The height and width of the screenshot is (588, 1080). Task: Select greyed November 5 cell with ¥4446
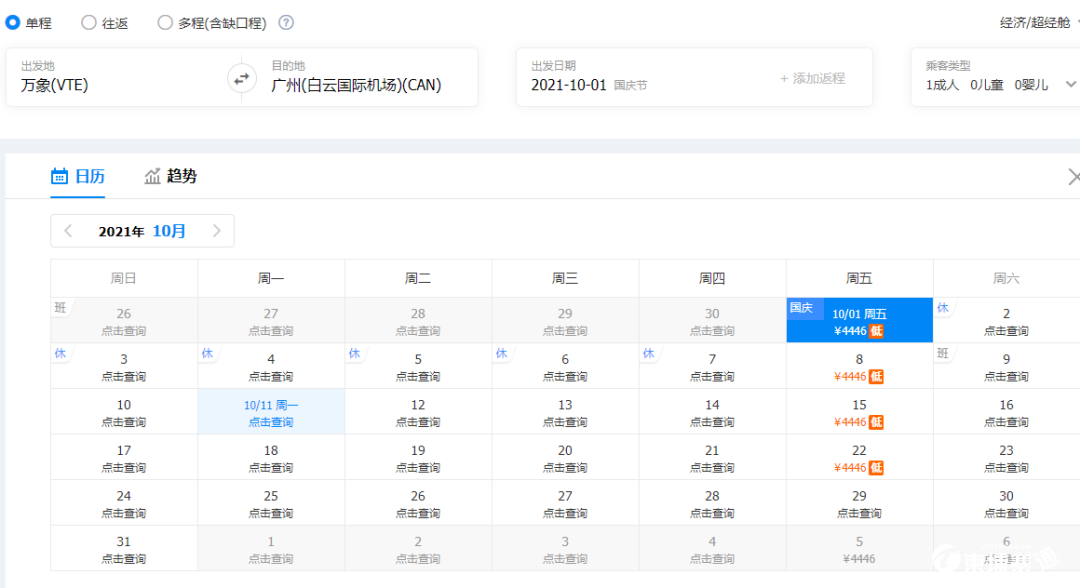point(860,549)
